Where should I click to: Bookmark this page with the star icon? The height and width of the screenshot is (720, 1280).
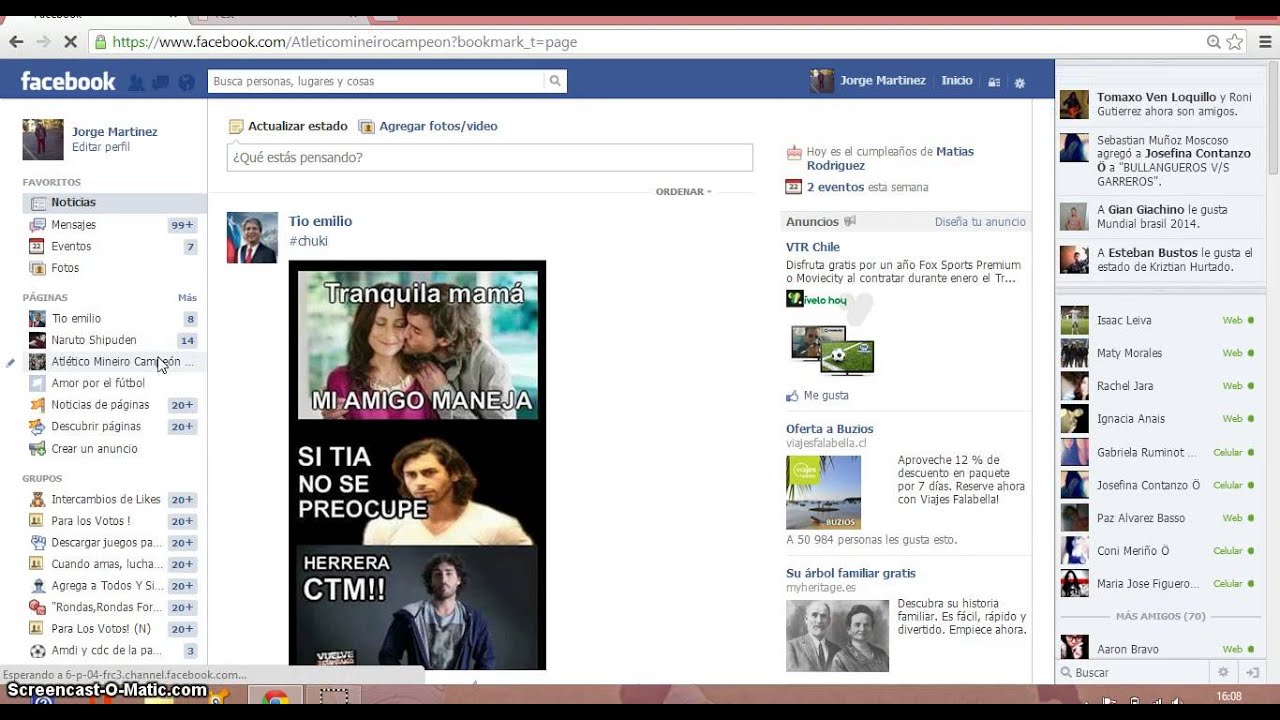click(1235, 42)
